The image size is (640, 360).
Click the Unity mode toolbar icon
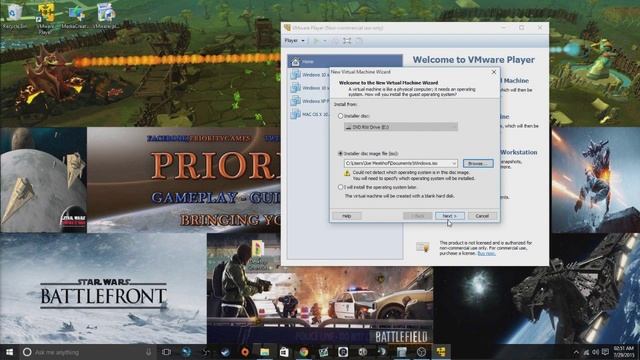pyautogui.click(x=359, y=41)
